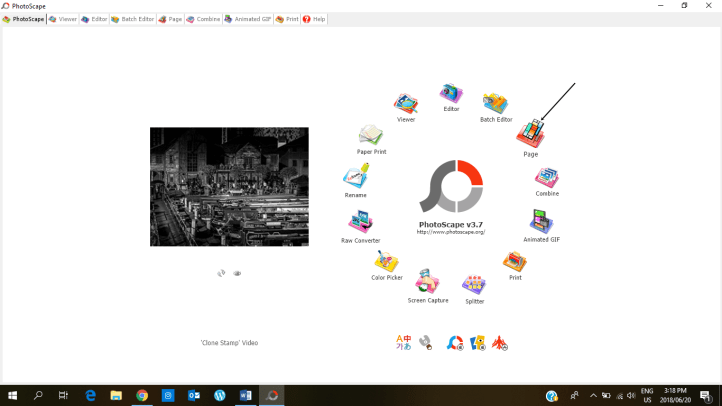The height and width of the screenshot is (406, 722).
Task: Open the Rename tool icon
Action: click(356, 177)
